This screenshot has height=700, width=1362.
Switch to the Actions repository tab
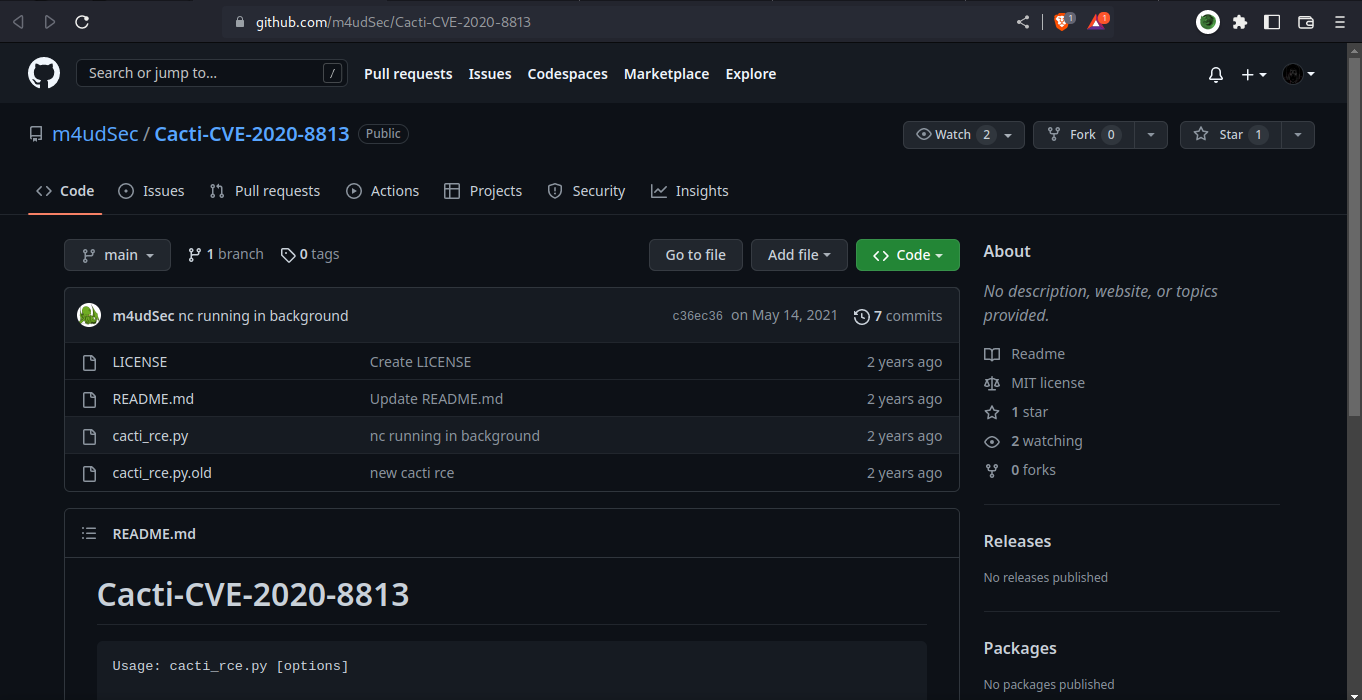click(x=382, y=191)
